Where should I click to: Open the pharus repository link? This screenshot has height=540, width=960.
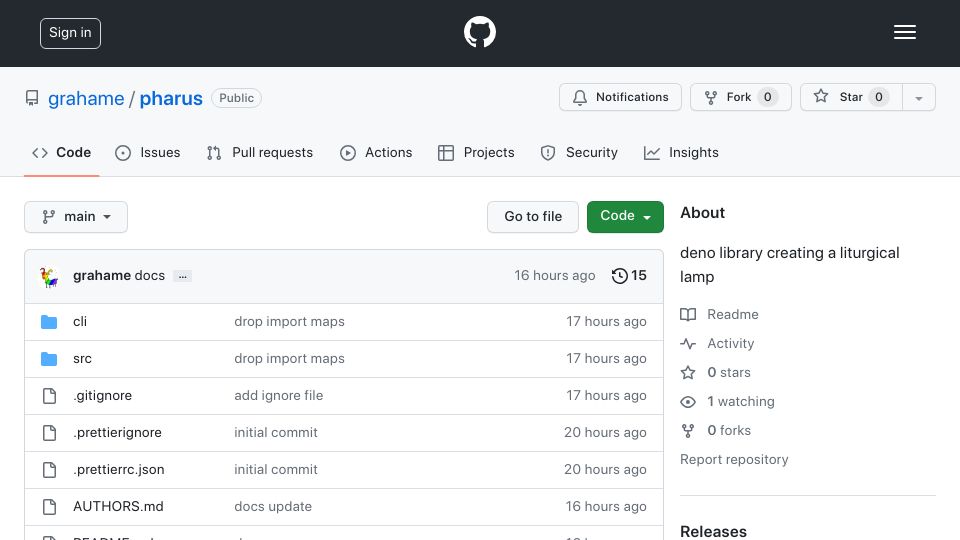pyautogui.click(x=171, y=99)
